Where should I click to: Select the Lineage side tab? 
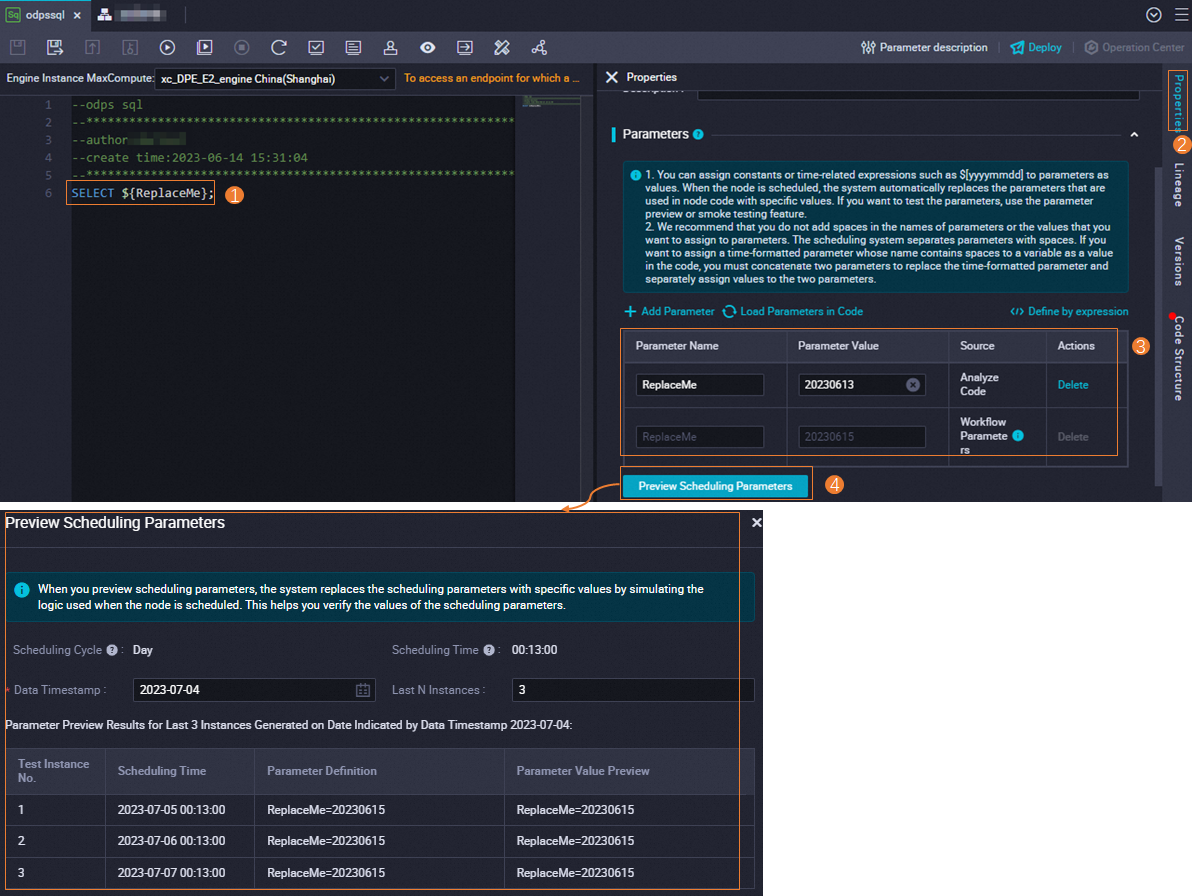(x=1179, y=184)
